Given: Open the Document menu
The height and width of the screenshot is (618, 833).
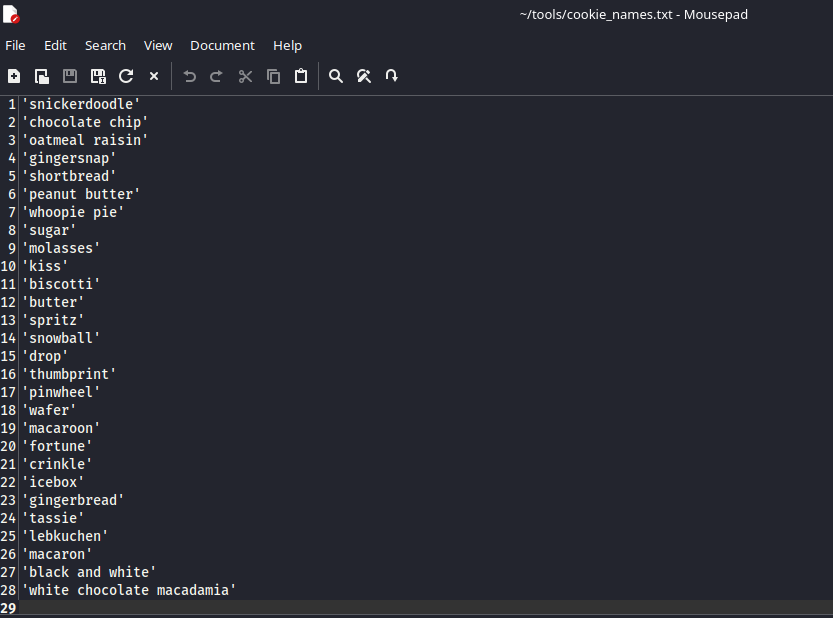Looking at the screenshot, I should click(x=222, y=45).
